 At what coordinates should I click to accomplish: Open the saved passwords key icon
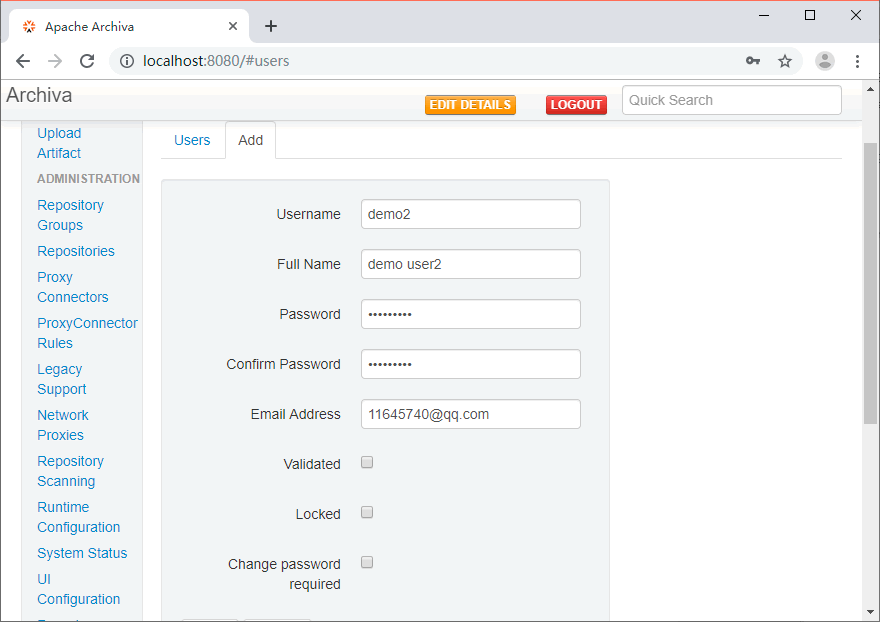(x=753, y=61)
